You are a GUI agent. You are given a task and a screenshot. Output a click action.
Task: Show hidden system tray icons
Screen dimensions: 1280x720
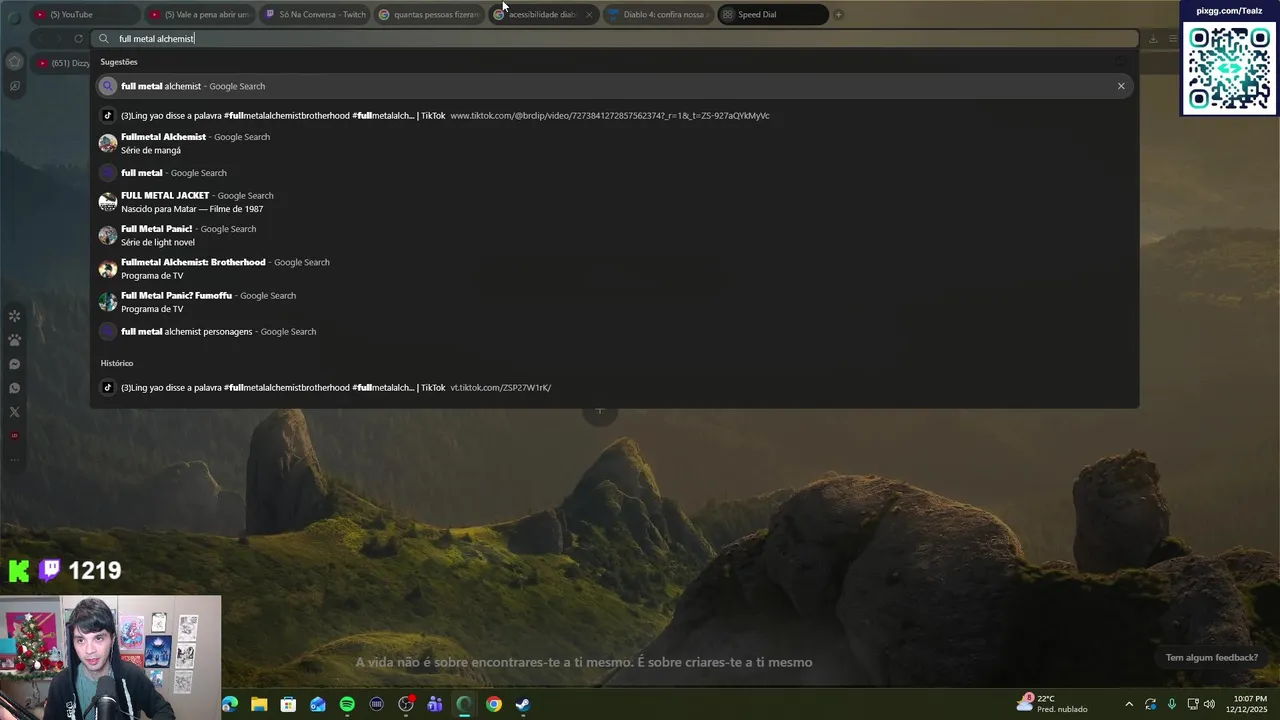coord(1129,704)
